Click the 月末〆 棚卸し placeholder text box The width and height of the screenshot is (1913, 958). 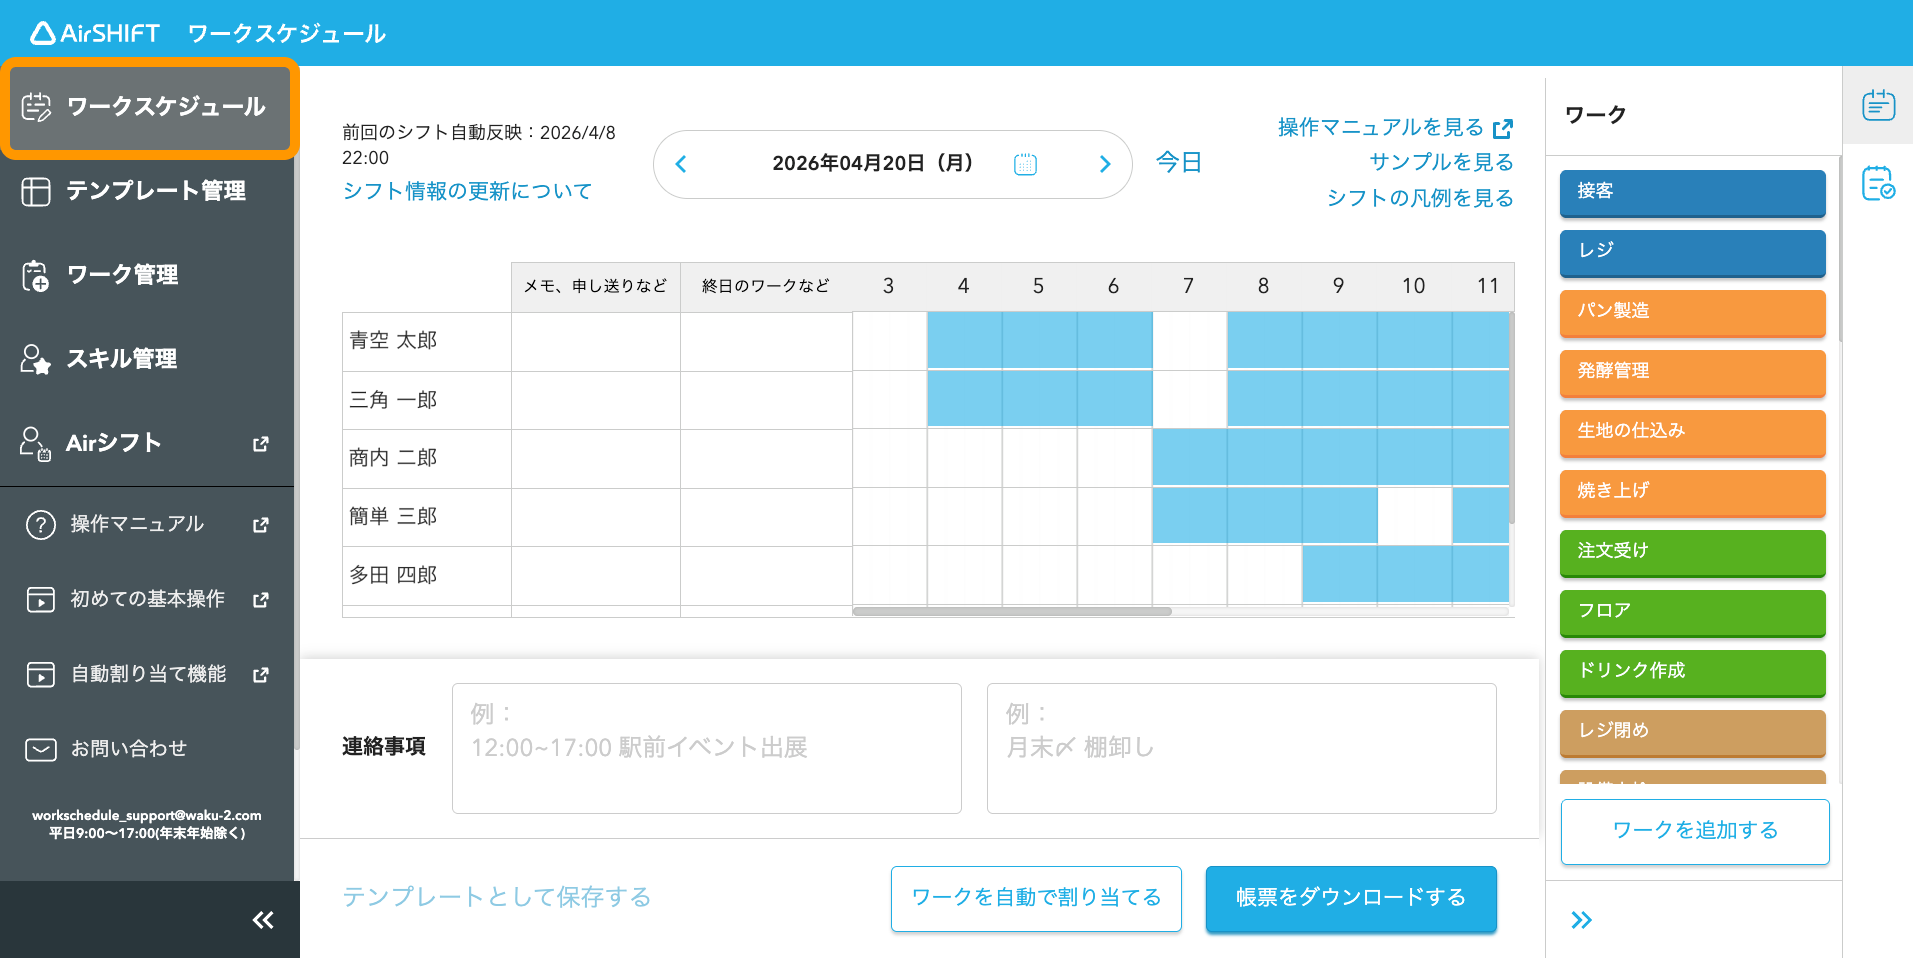click(1242, 748)
